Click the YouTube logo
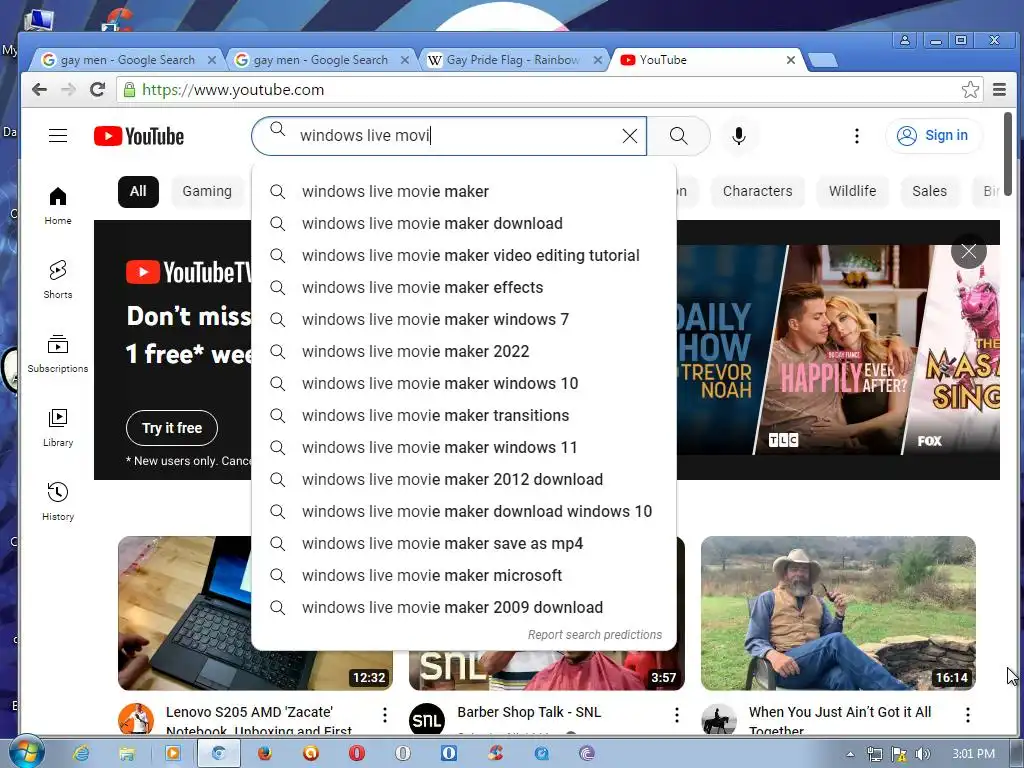Viewport: 1024px width, 768px height. point(138,136)
